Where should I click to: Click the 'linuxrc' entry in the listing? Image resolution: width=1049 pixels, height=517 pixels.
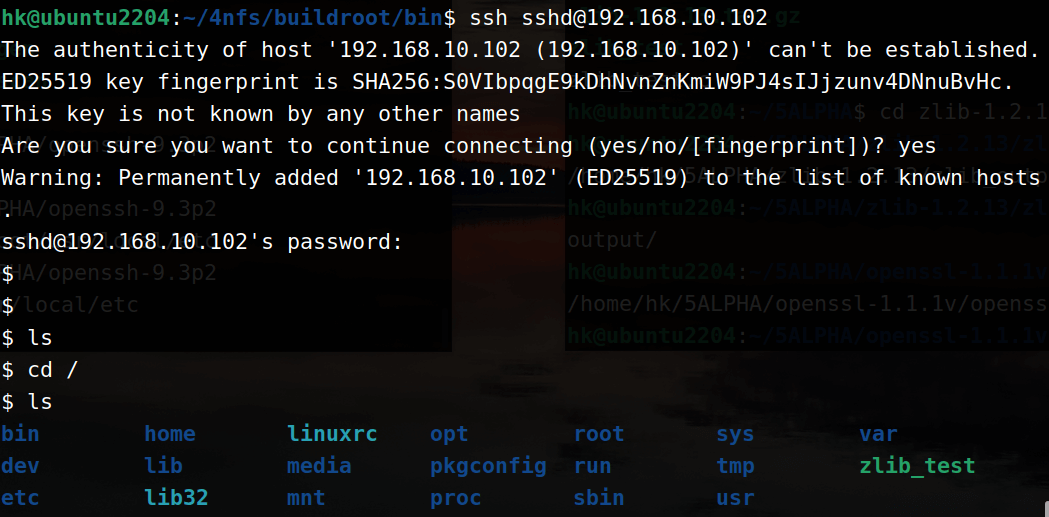coord(331,434)
